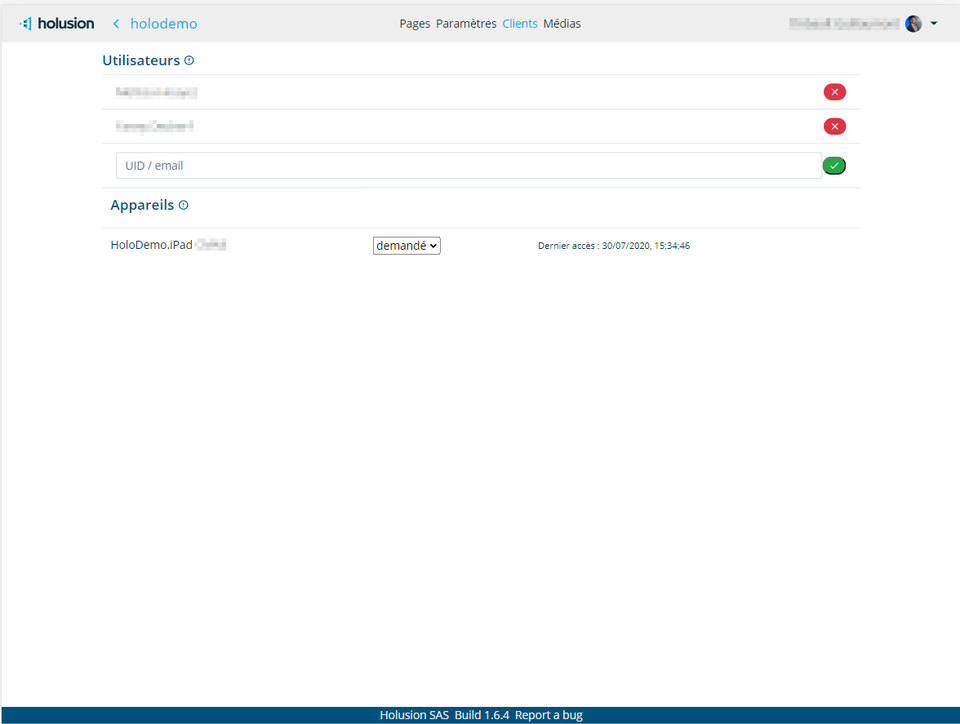960x724 pixels.
Task: Confirm with the green checkmark button
Action: (835, 165)
